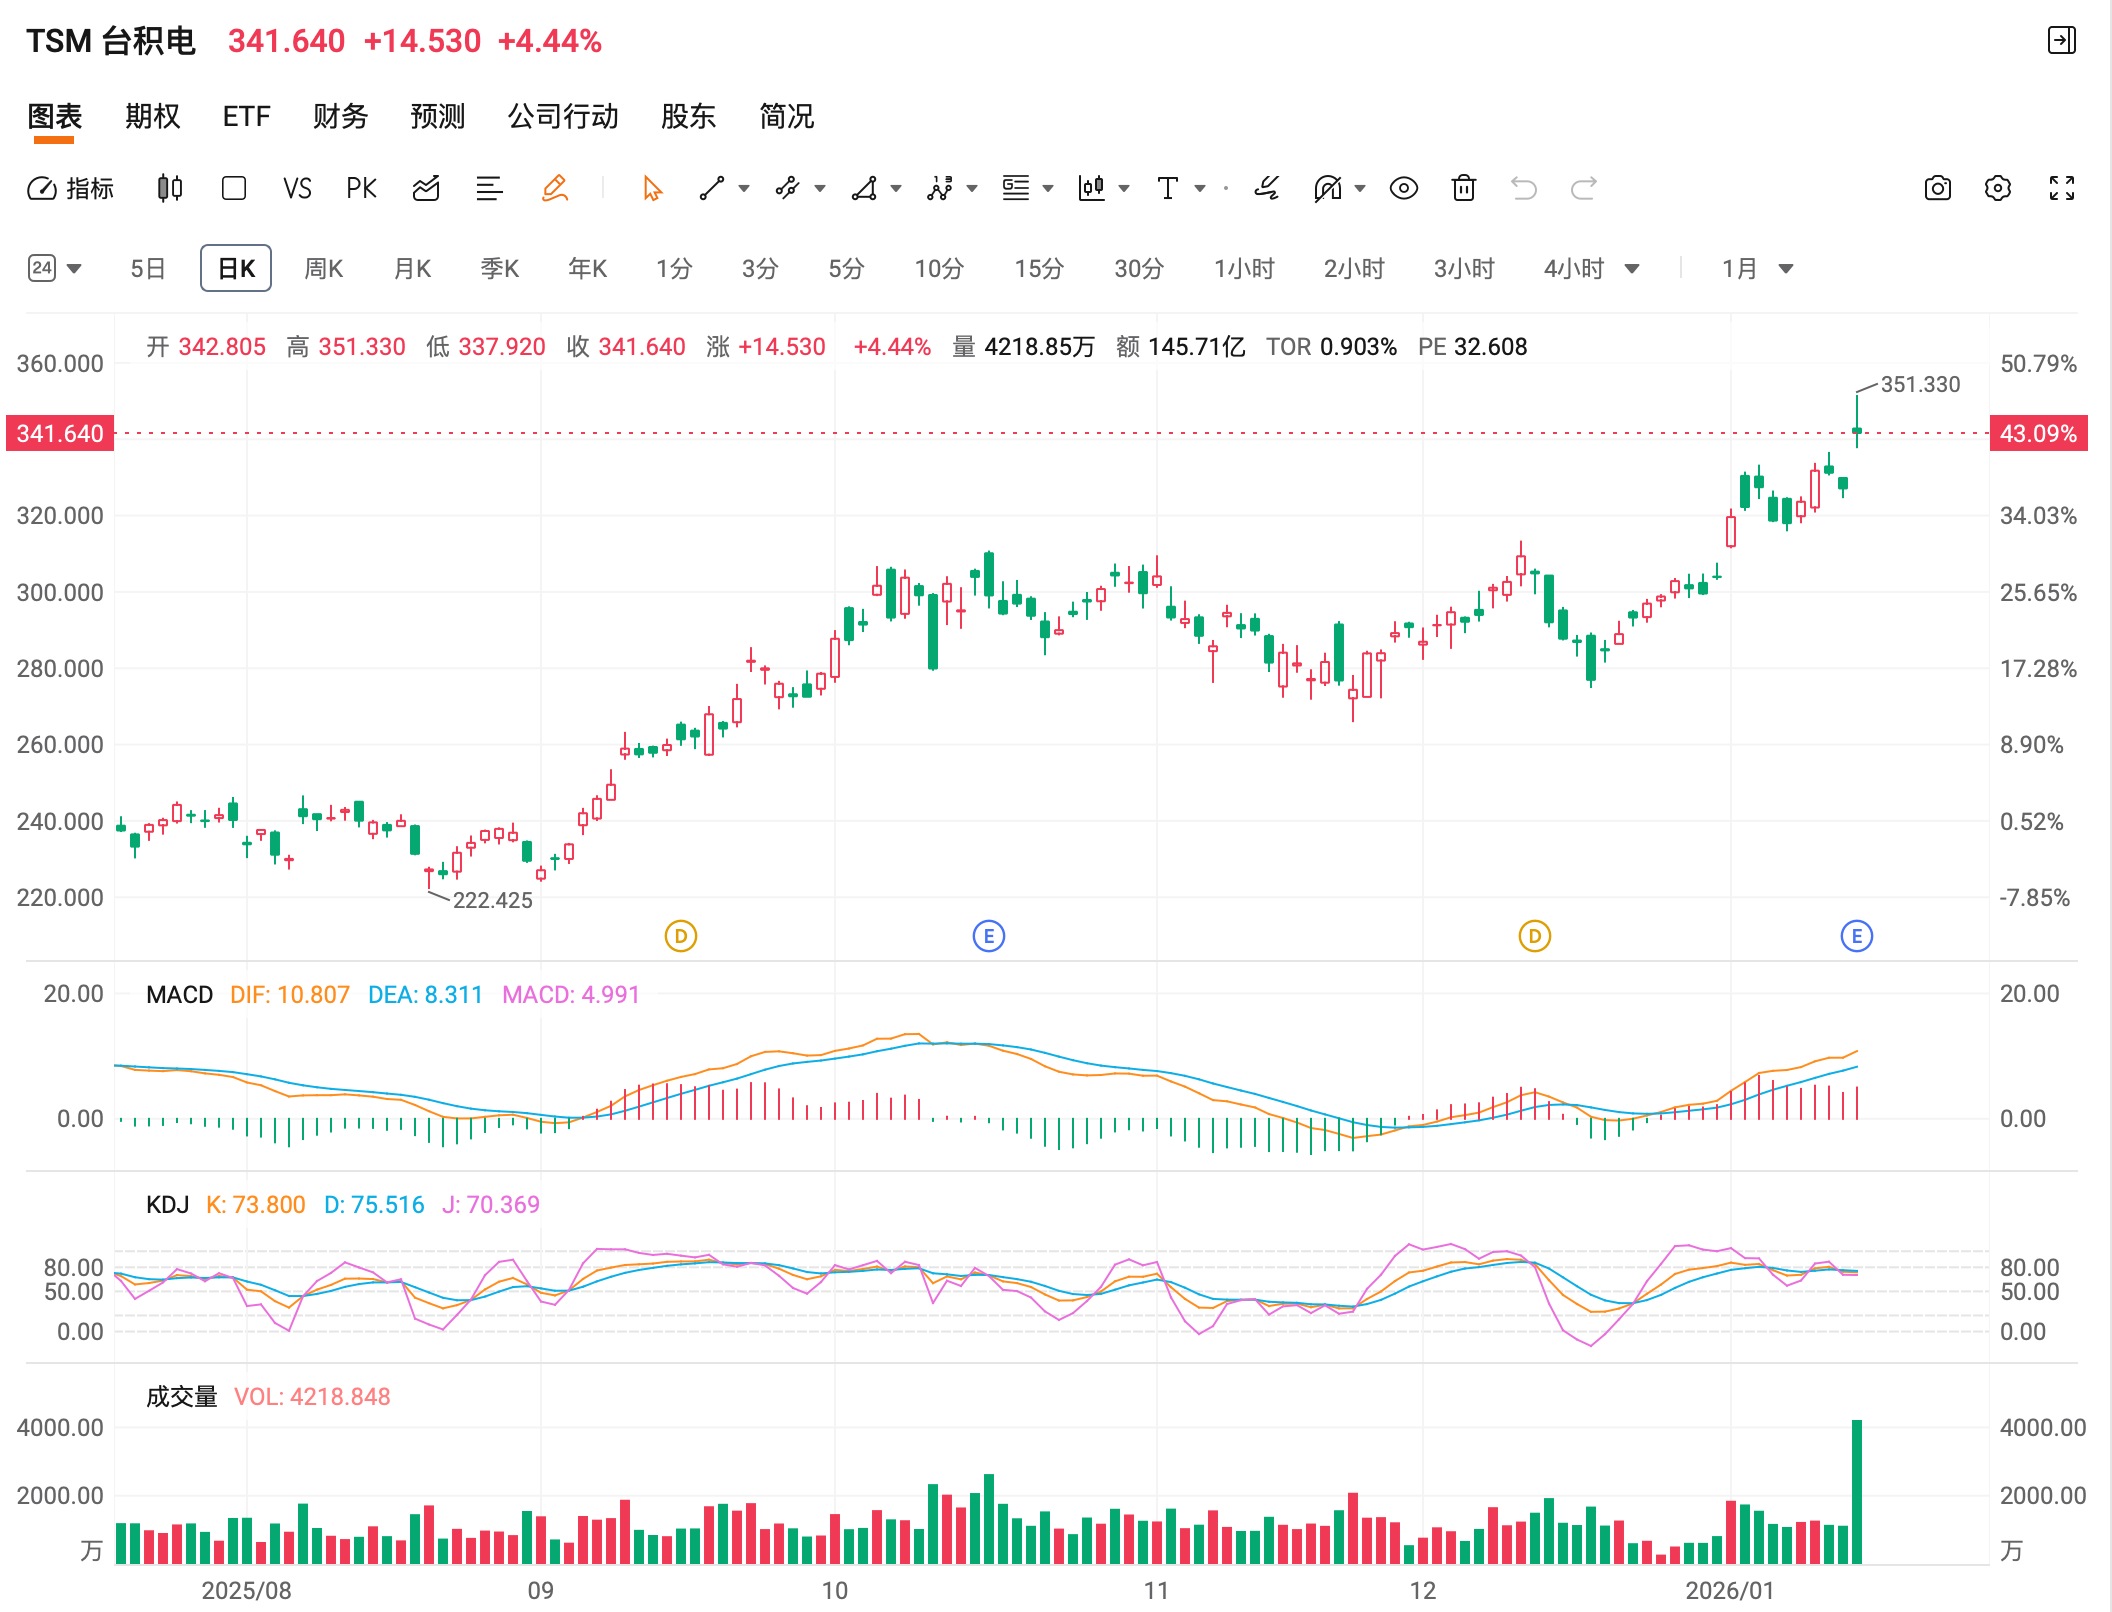The image size is (2112, 1612).
Task: Choose the text annotation tool
Action: [x=1167, y=188]
